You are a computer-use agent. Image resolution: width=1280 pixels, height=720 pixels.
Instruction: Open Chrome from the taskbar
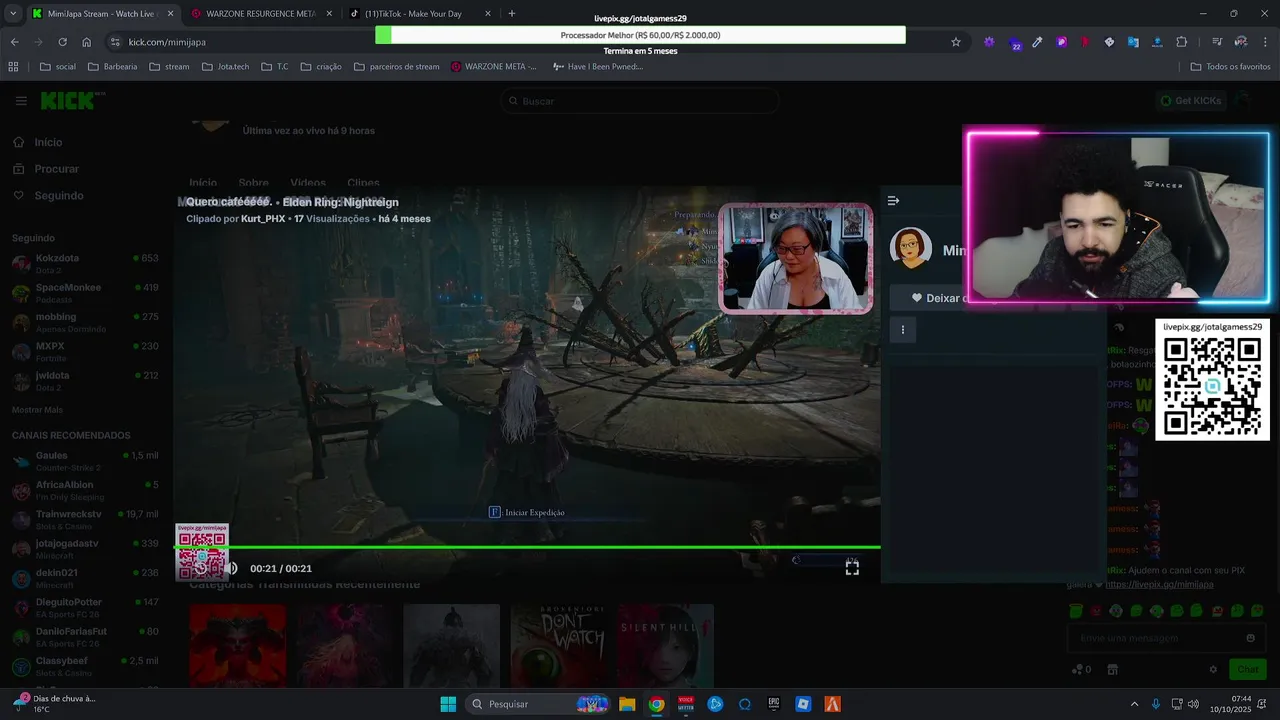656,704
